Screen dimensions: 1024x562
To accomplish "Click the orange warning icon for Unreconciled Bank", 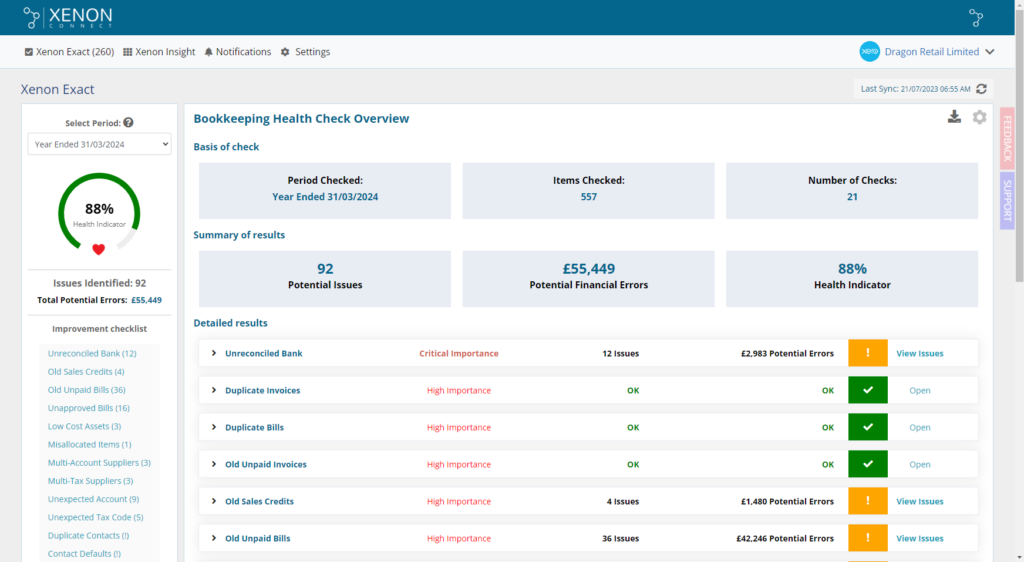I will click(x=867, y=353).
